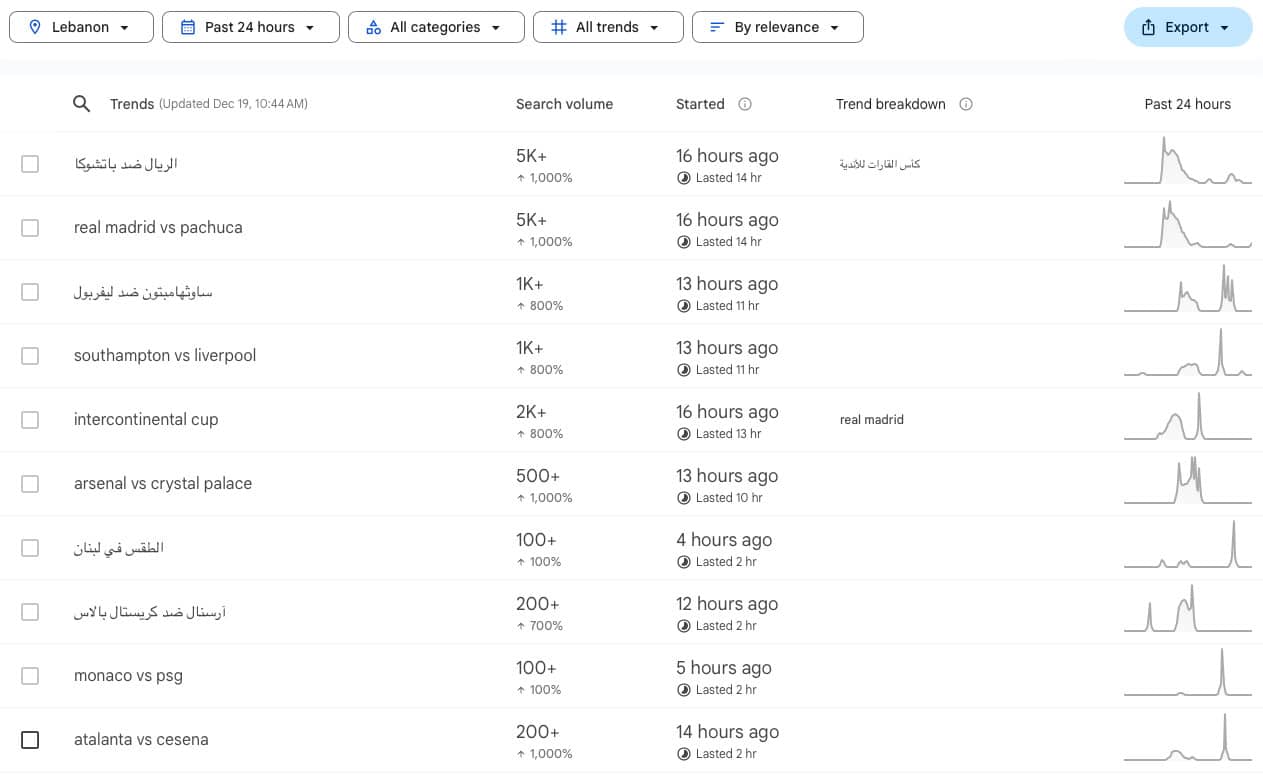Tick the checkbox for real madrid vs pachuca
The image size is (1263, 778).
pos(30,228)
